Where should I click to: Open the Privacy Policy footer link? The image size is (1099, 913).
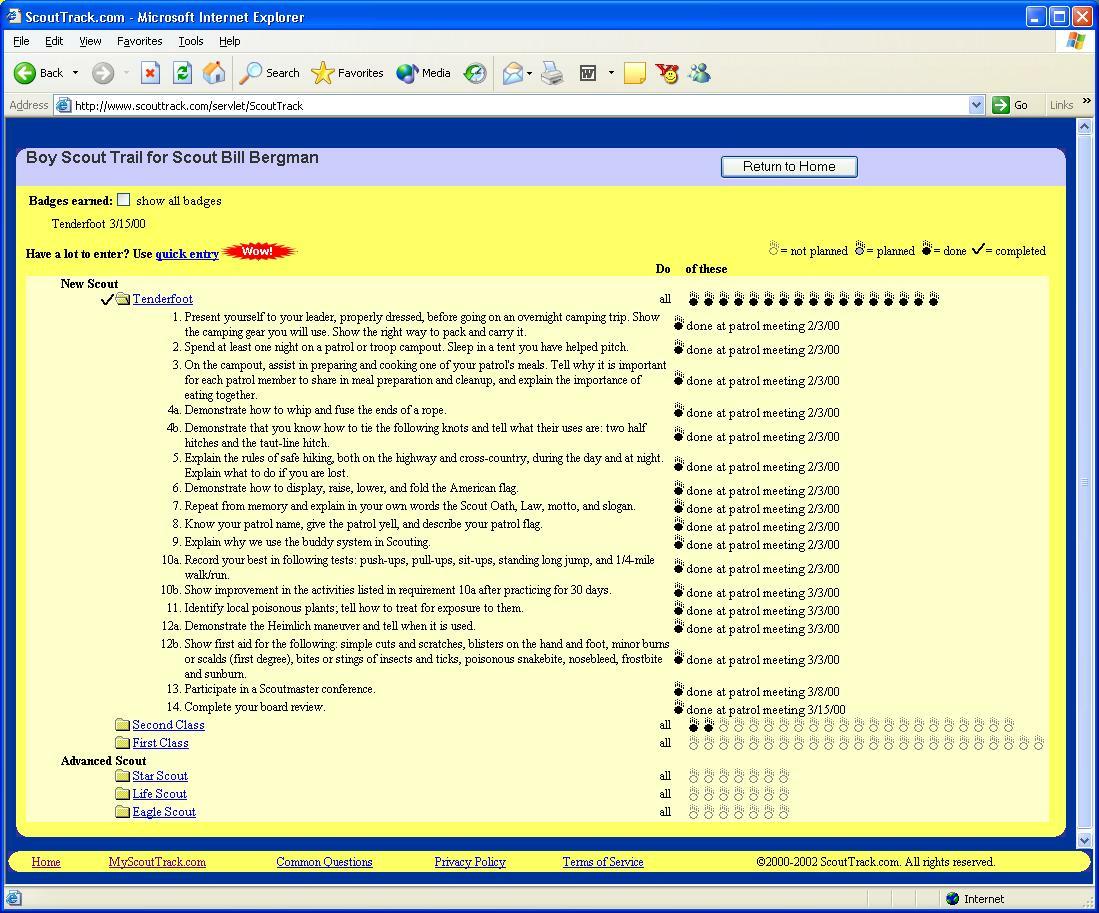[x=470, y=862]
